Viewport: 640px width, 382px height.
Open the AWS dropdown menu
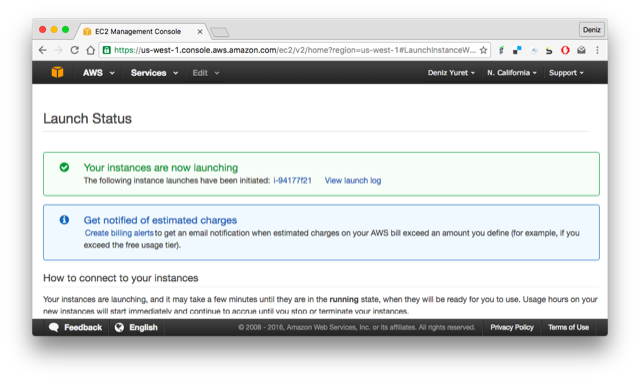[98, 73]
